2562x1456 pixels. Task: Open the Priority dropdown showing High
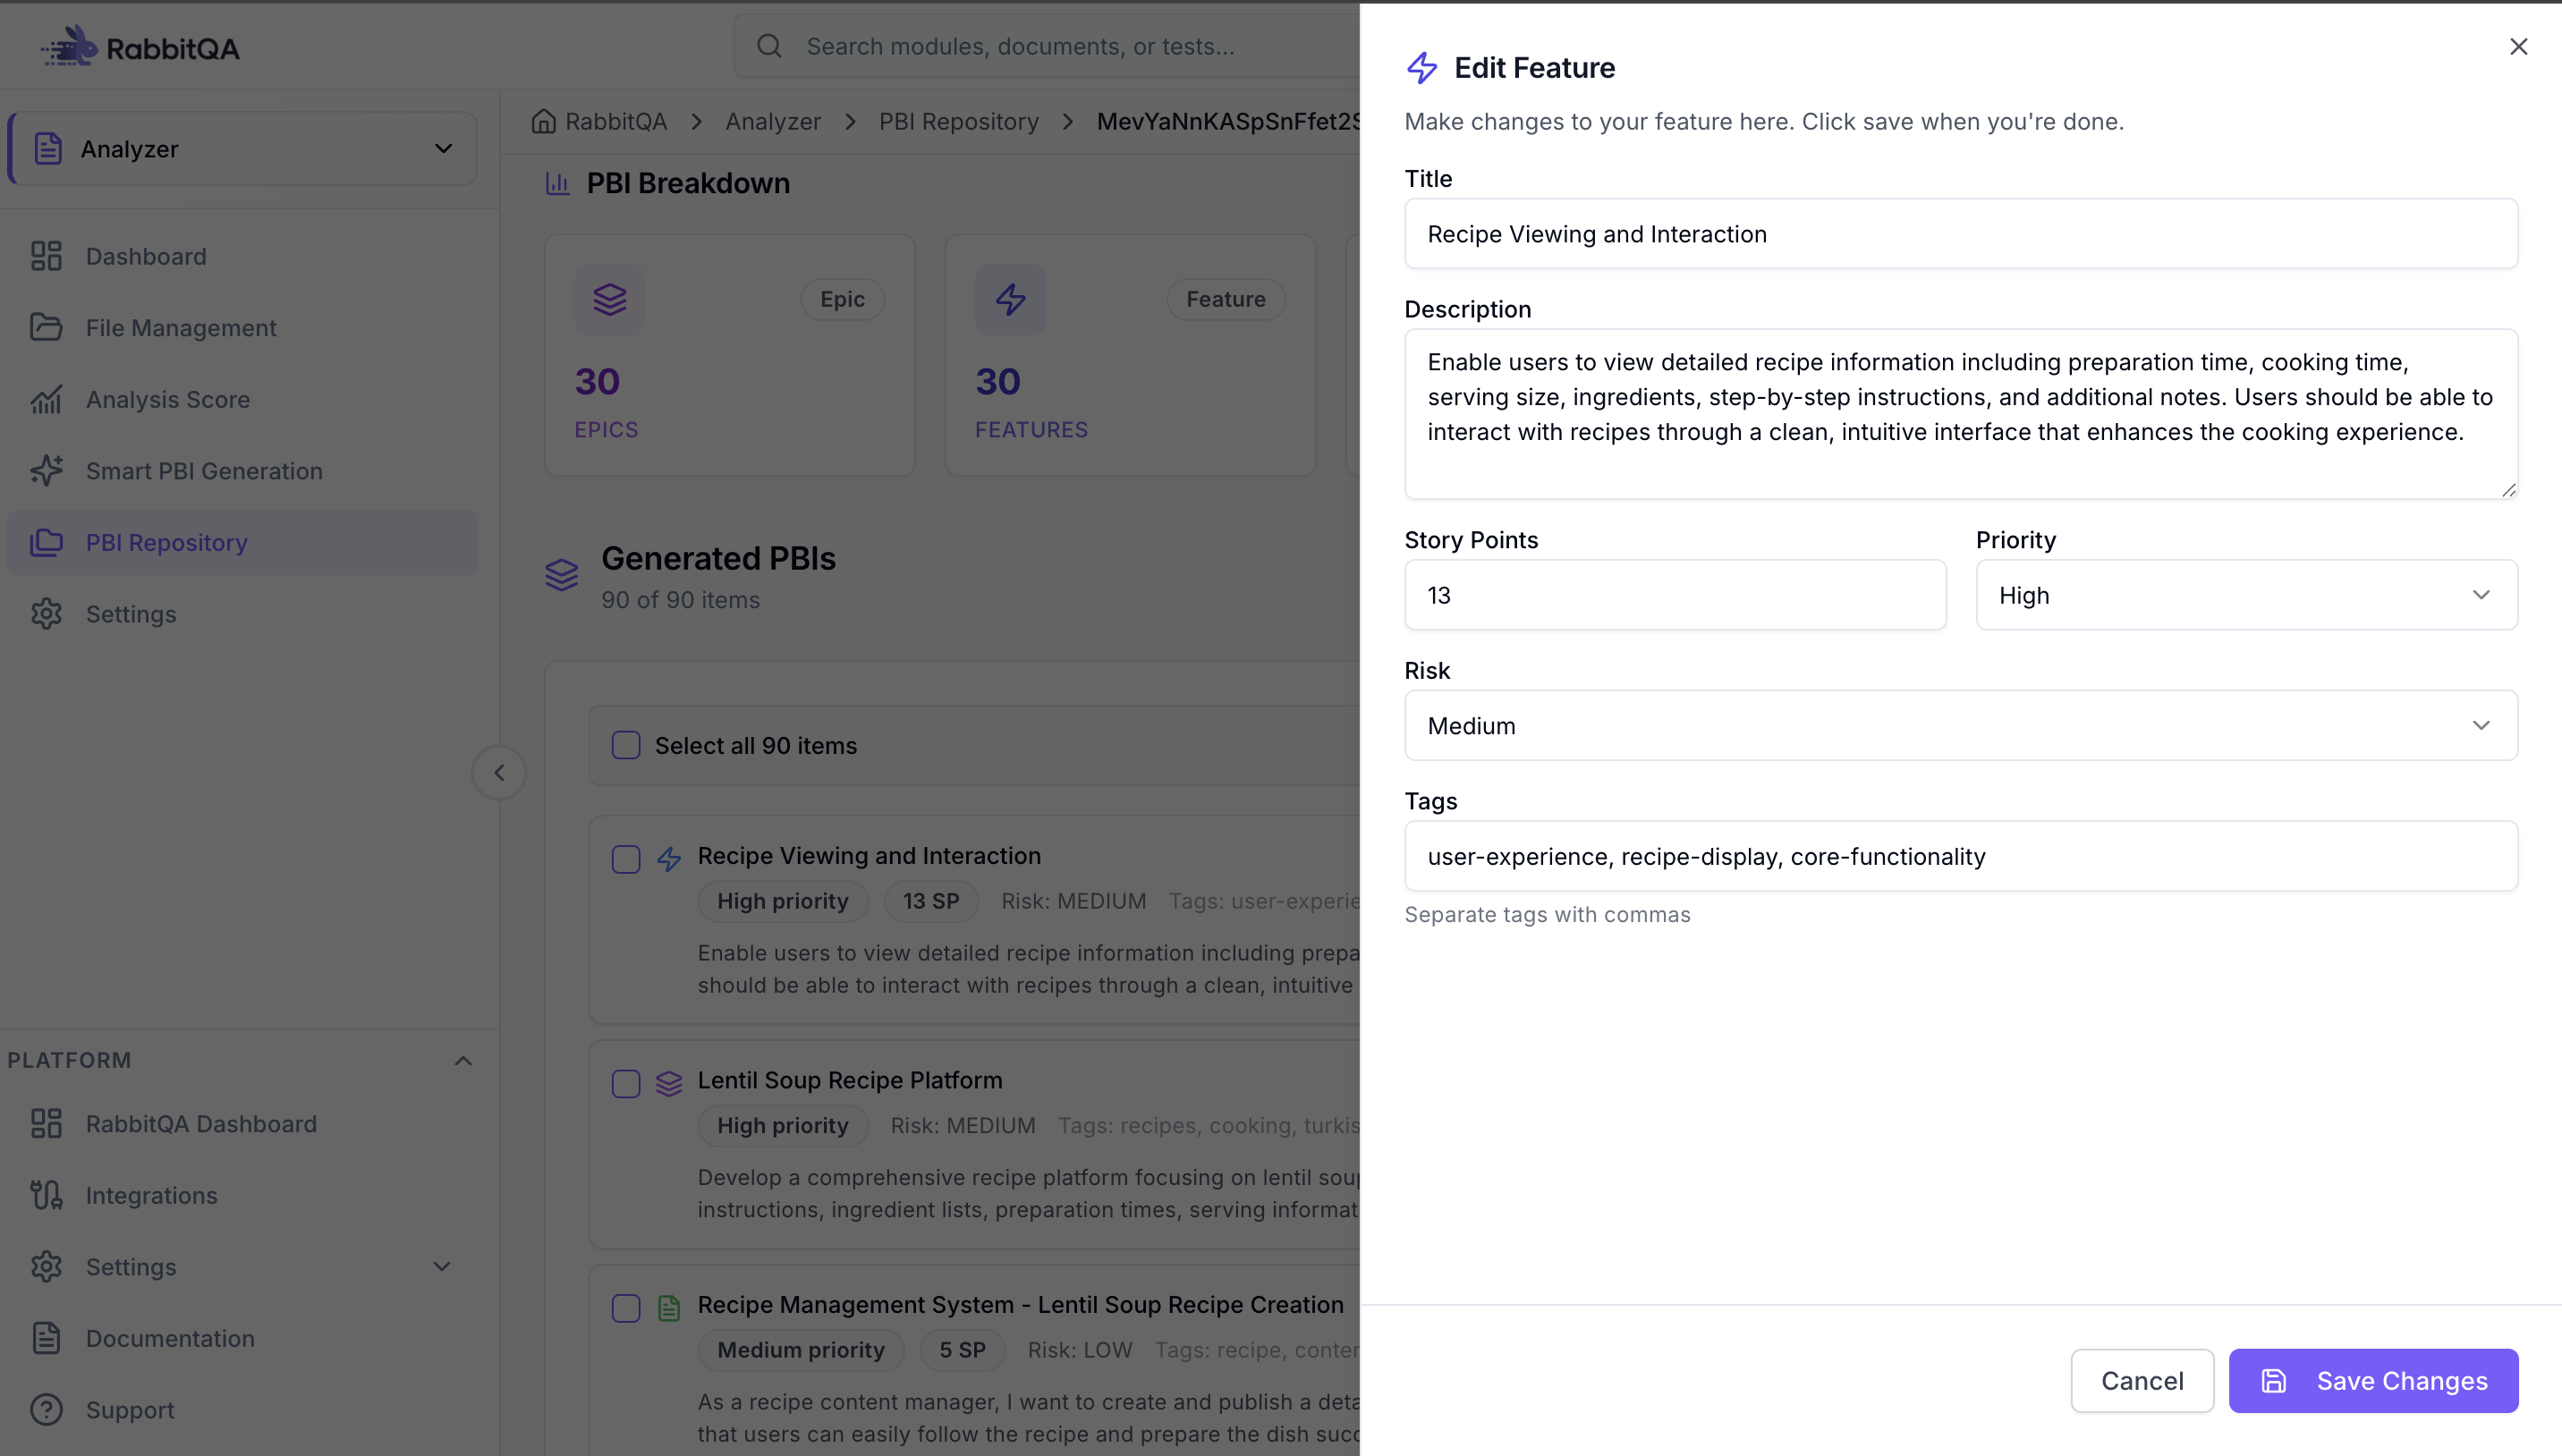[x=2246, y=595]
